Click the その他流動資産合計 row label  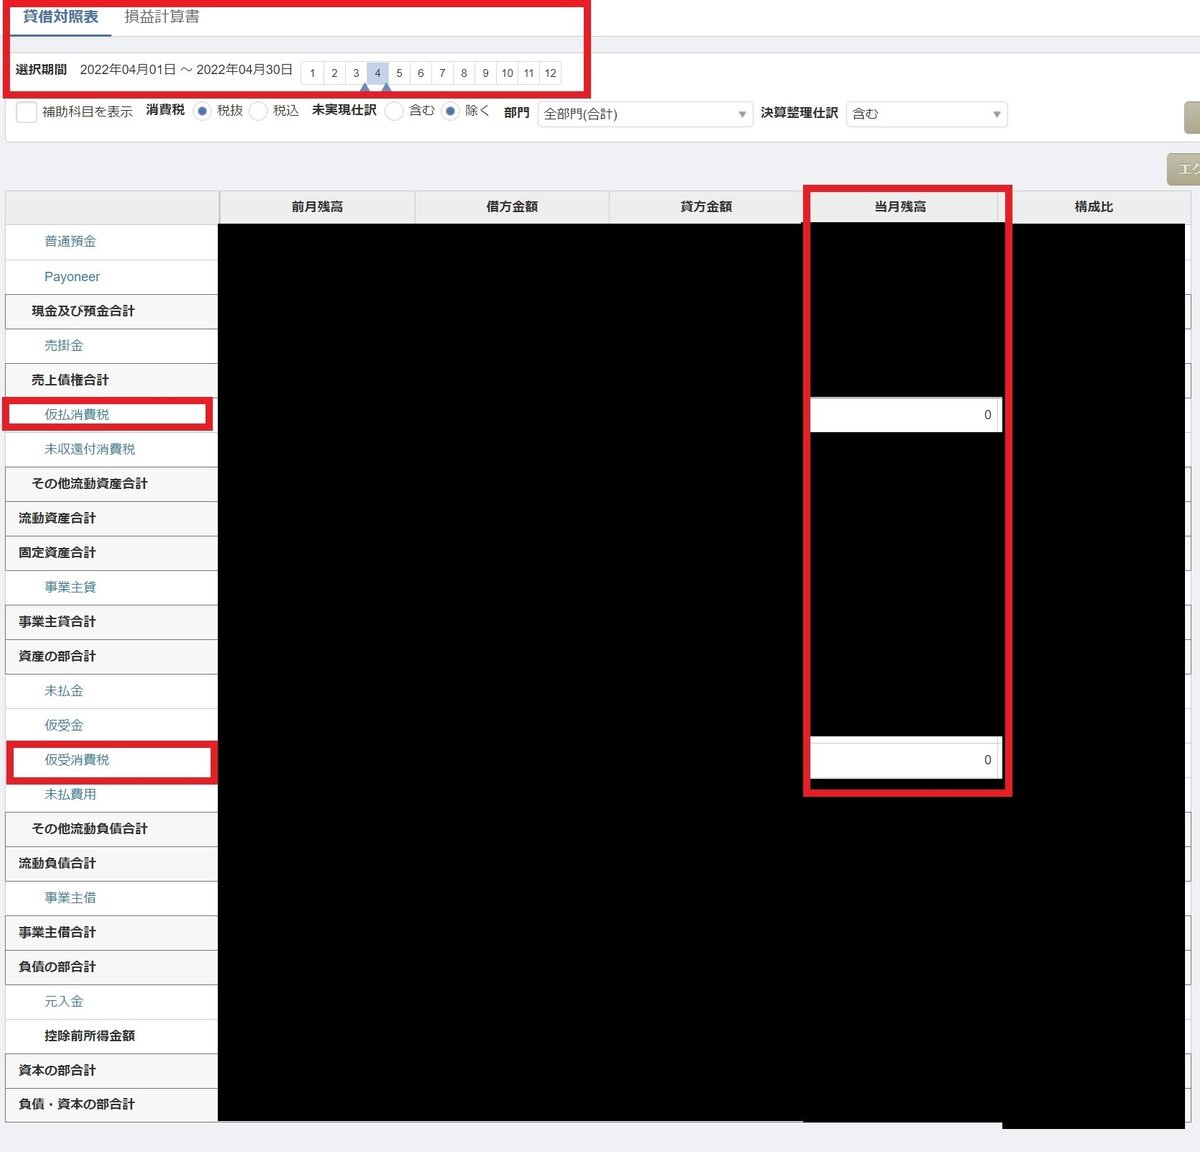click(90, 484)
